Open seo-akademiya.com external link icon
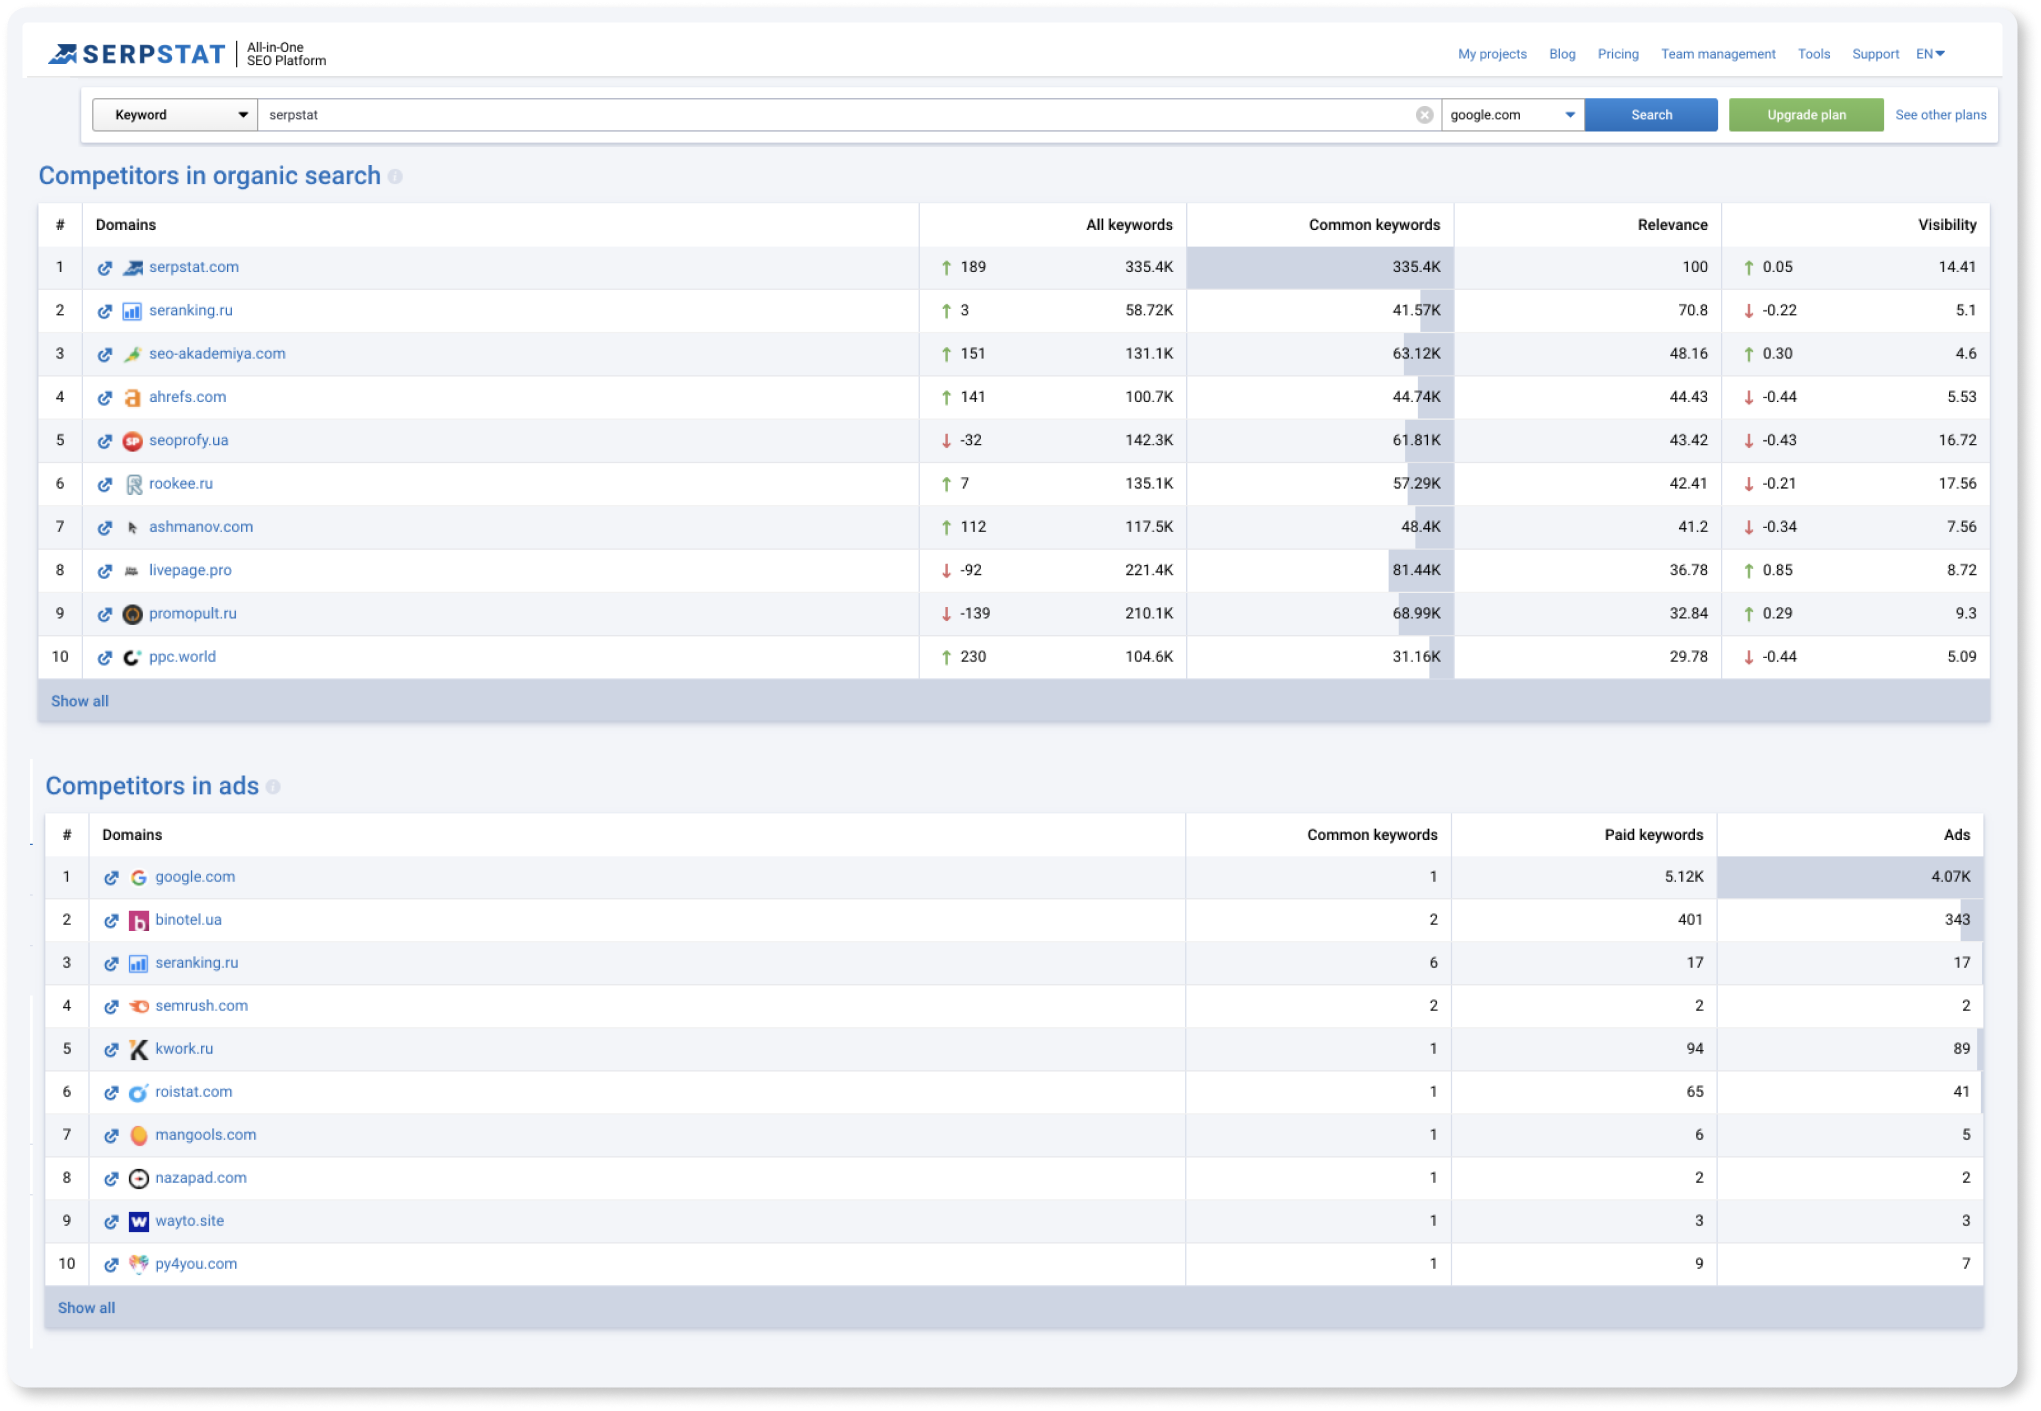 coord(105,354)
